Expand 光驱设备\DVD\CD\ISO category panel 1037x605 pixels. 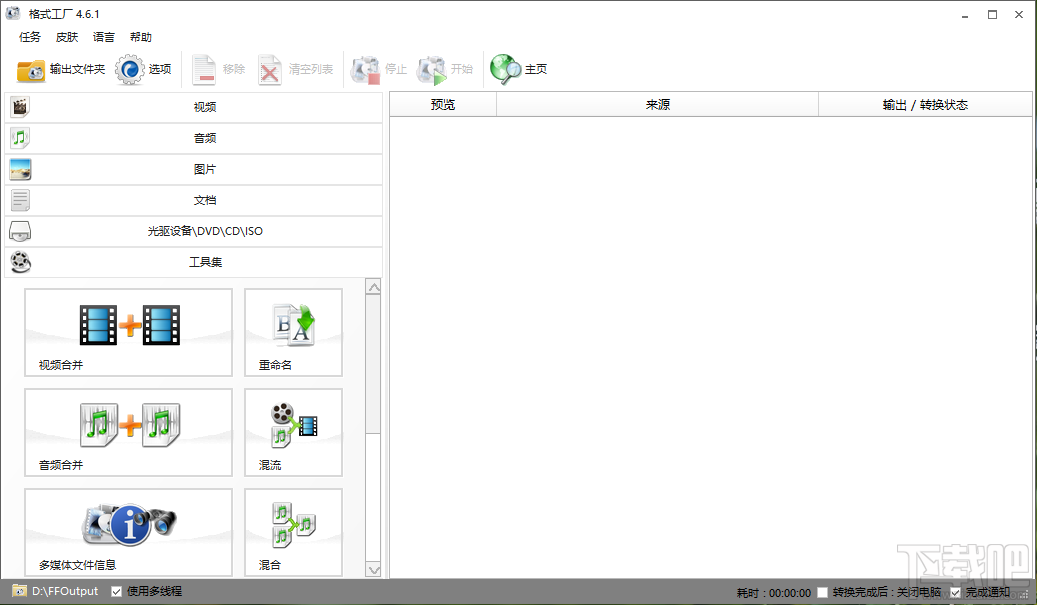(194, 231)
